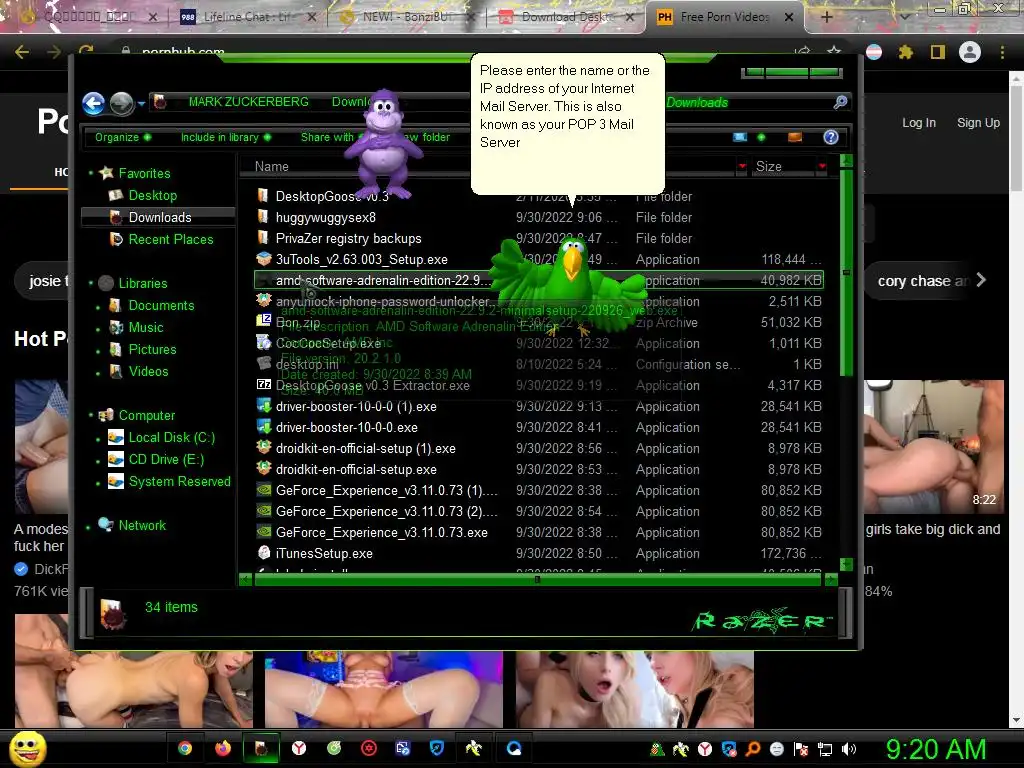Collapse the Libraries group

[91, 283]
